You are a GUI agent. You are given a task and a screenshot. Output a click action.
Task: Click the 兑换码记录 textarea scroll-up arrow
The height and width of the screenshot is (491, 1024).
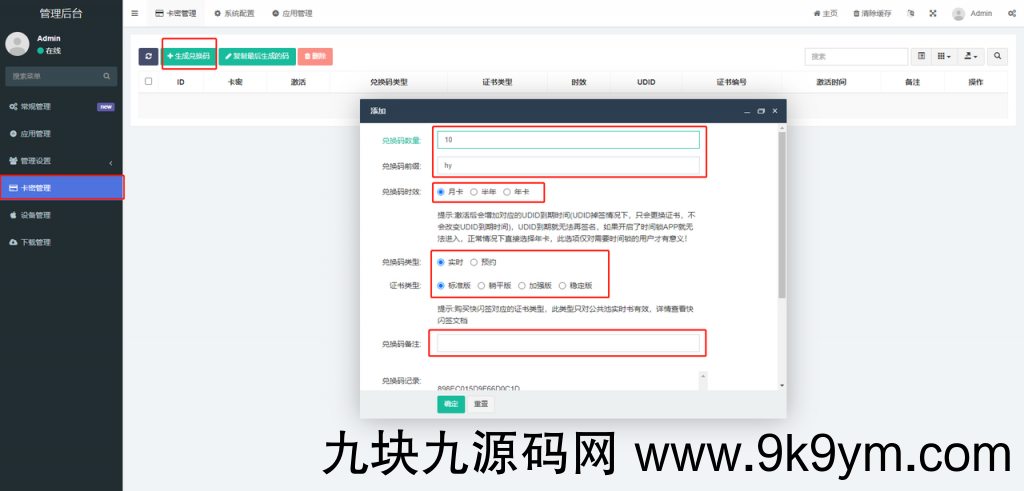[x=703, y=376]
